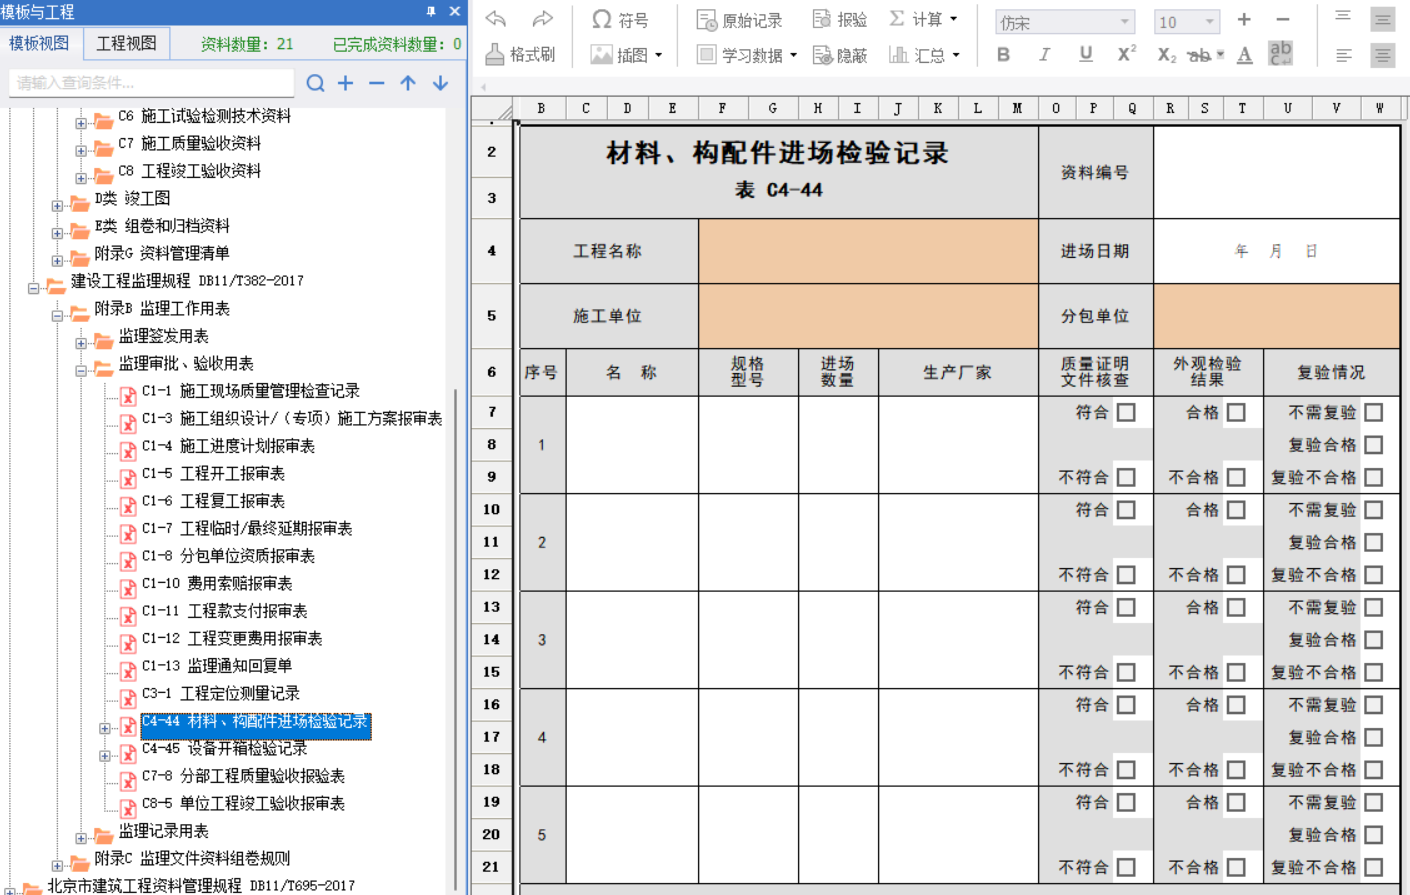Toggle bold formatting

(1003, 54)
